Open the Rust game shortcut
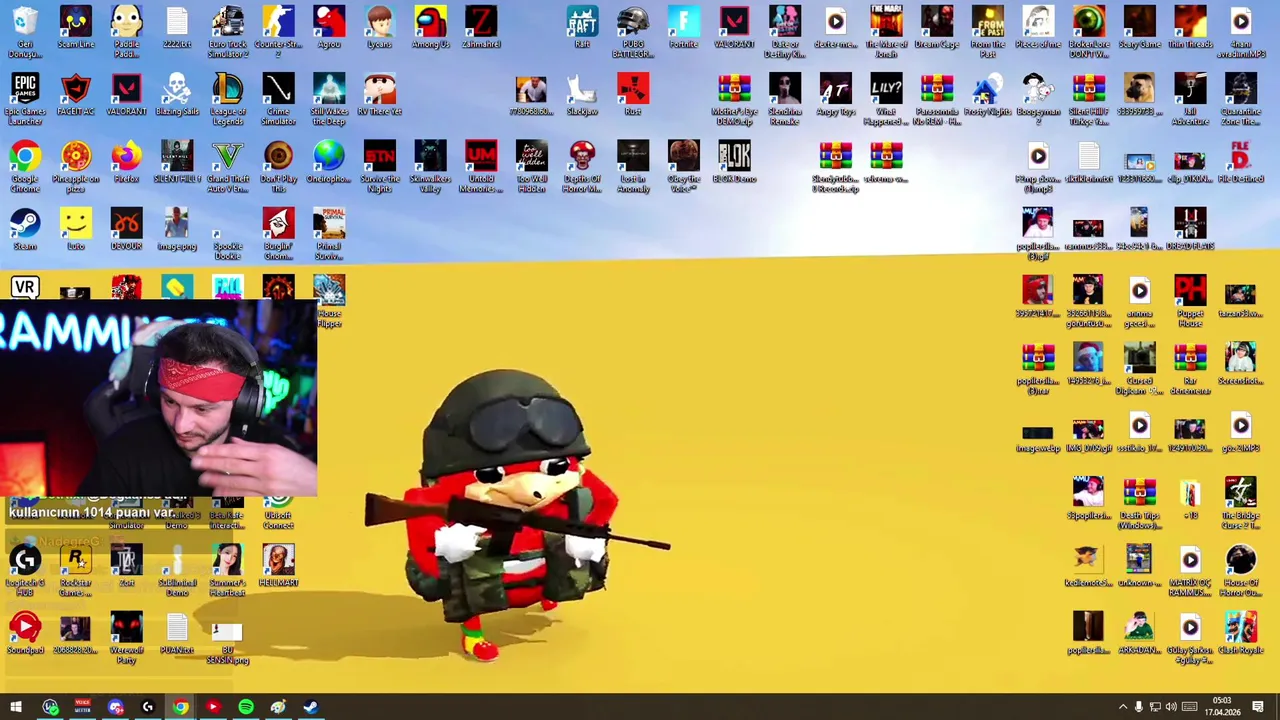This screenshot has width=1280, height=720. coord(633,94)
